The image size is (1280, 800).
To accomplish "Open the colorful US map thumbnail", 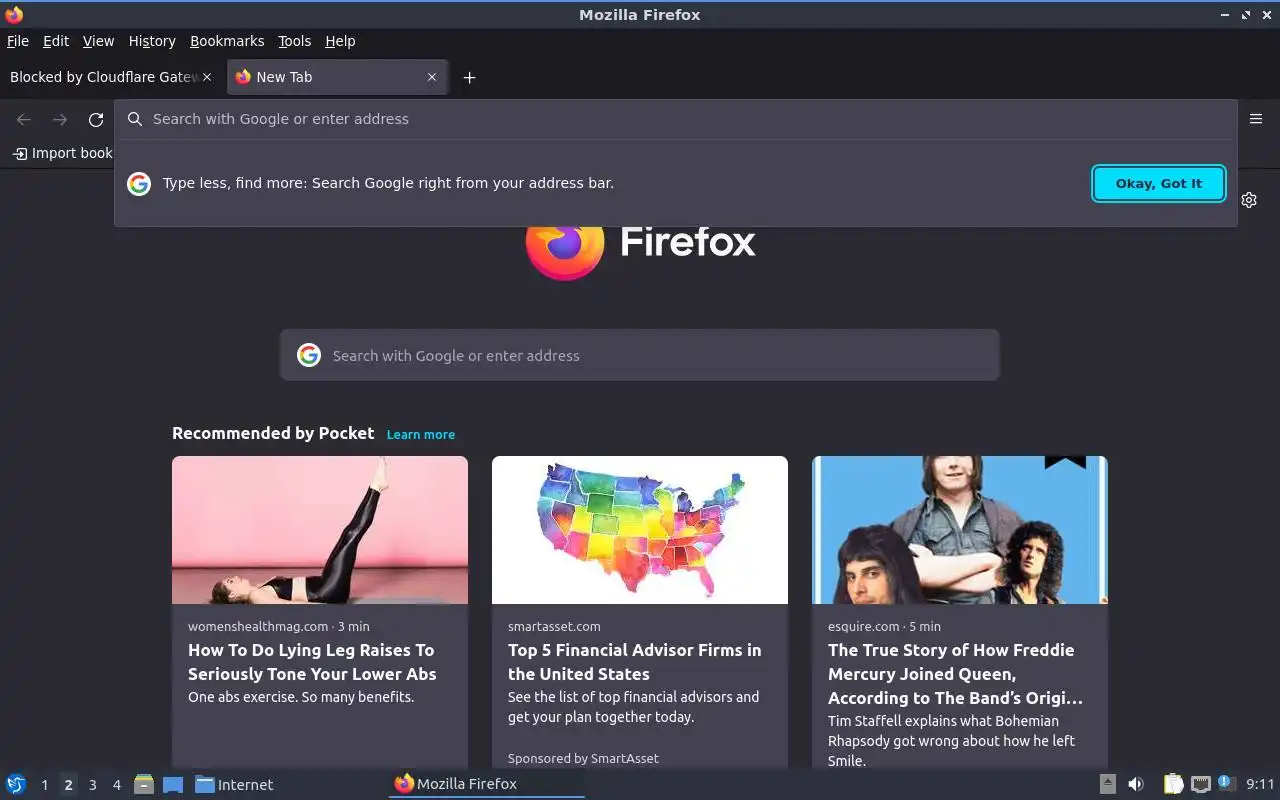I will point(640,530).
